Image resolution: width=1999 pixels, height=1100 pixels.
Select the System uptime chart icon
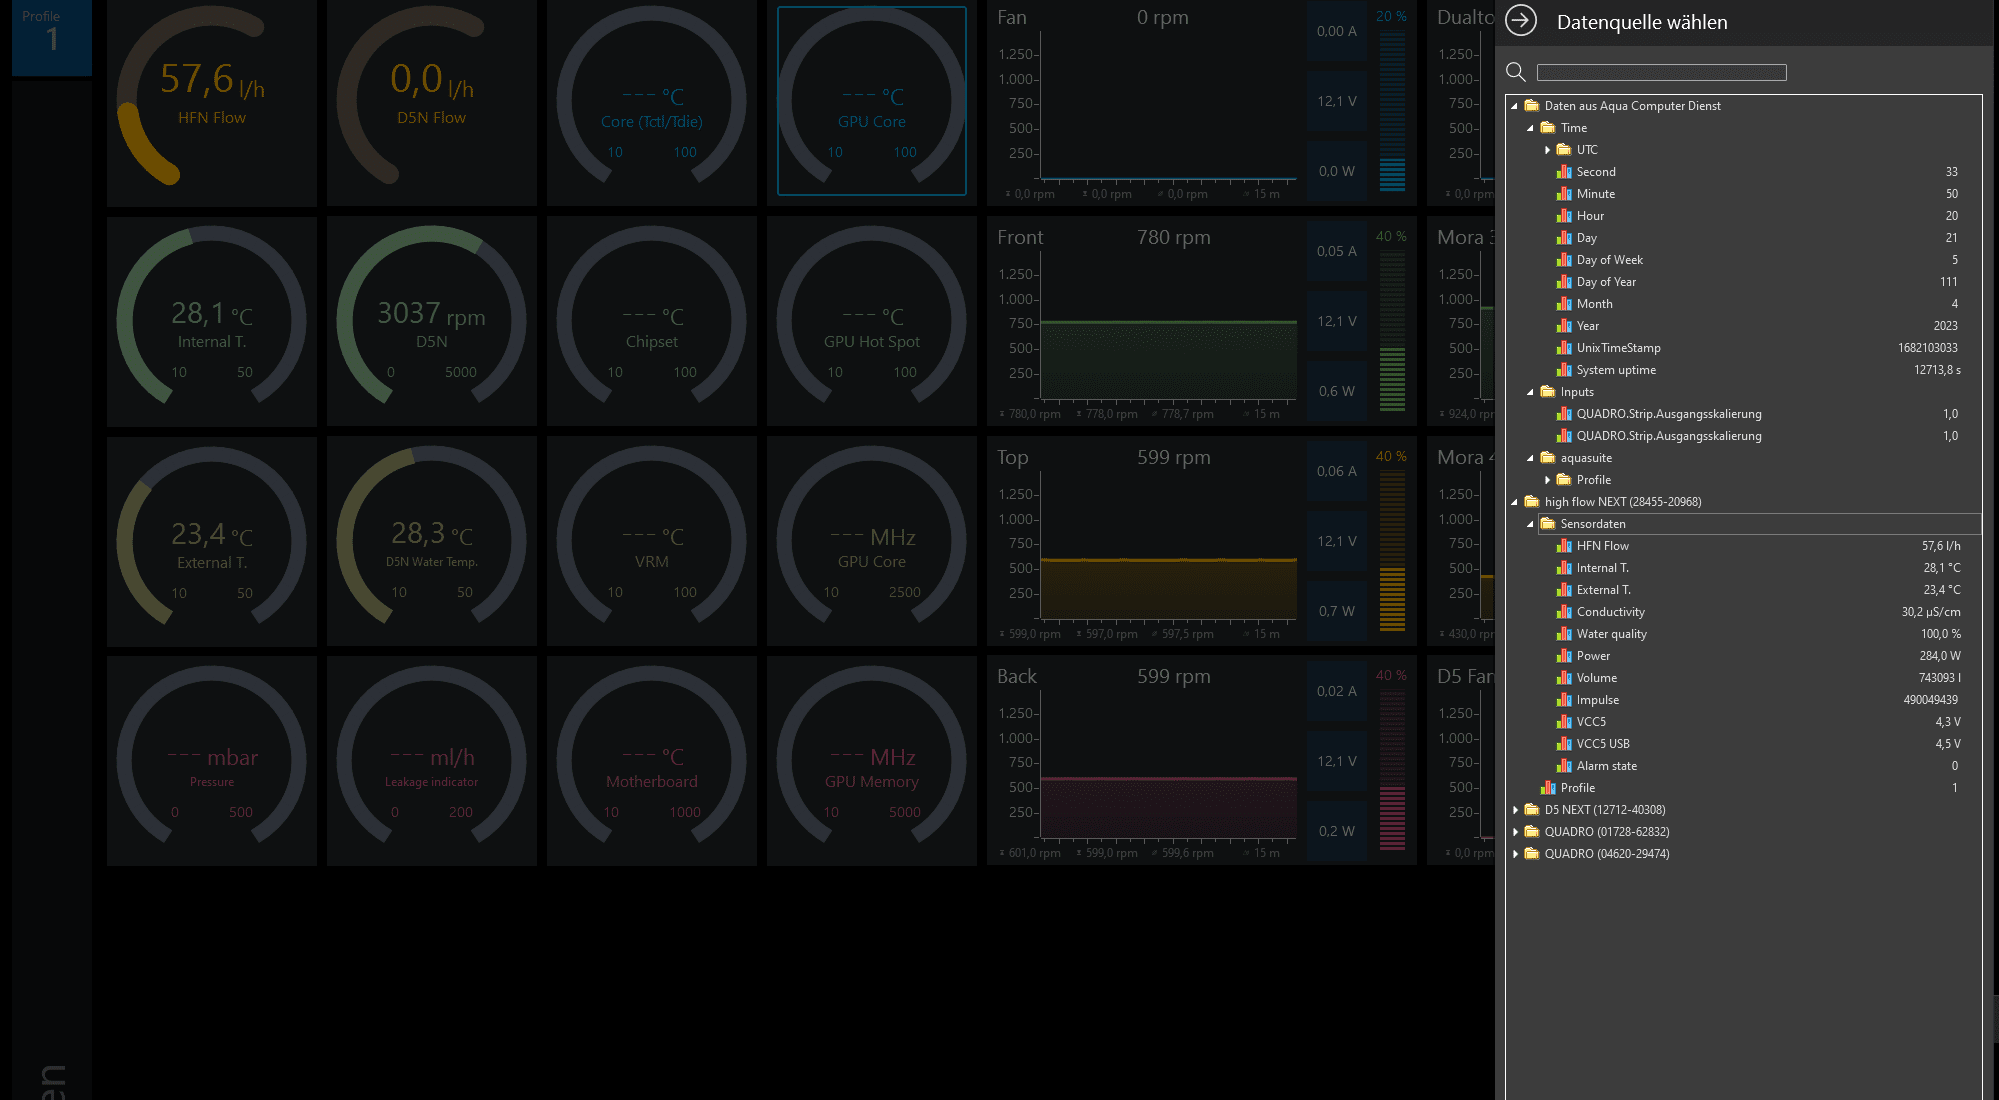point(1564,370)
